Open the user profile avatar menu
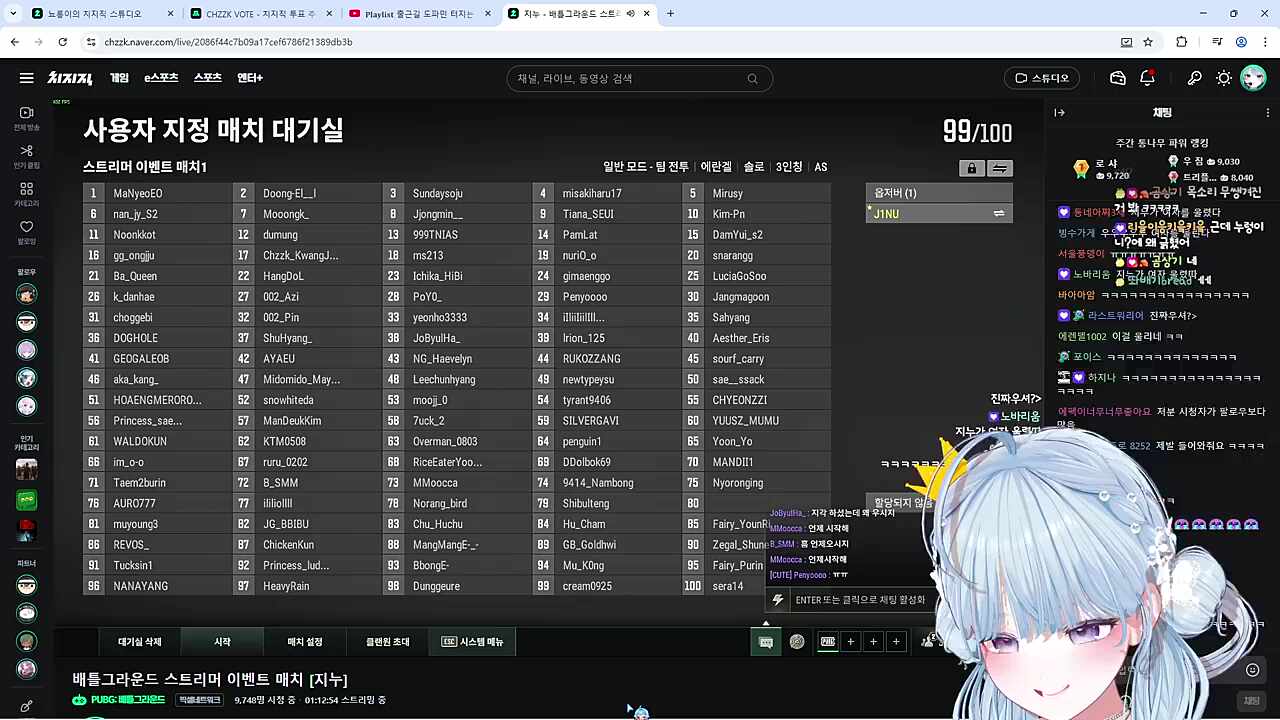This screenshot has width=1280, height=720. (x=1253, y=78)
